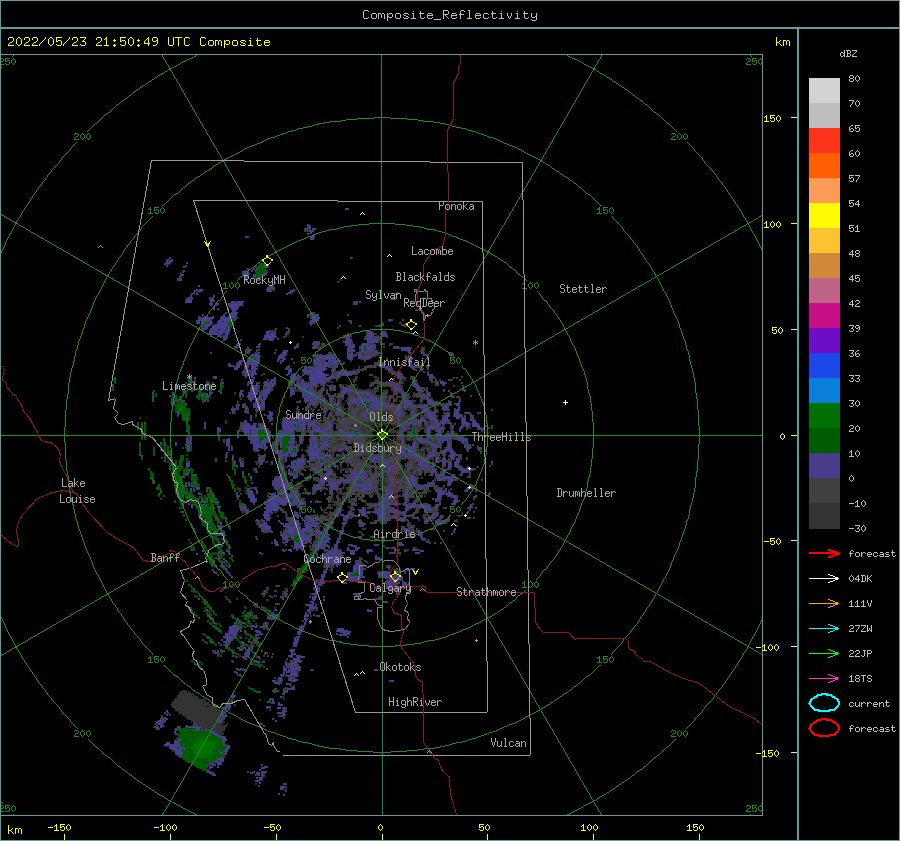Click the red 65 dBZ color swatch
Image resolution: width=900 pixels, height=841 pixels.
824,141
